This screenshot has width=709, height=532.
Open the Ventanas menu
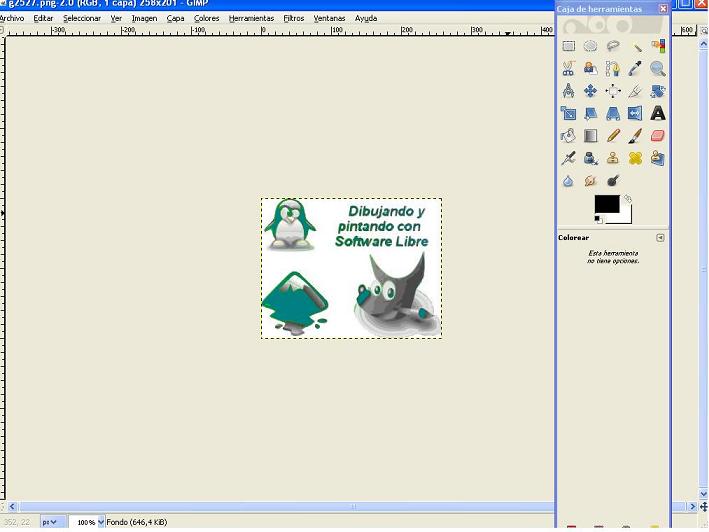click(329, 19)
